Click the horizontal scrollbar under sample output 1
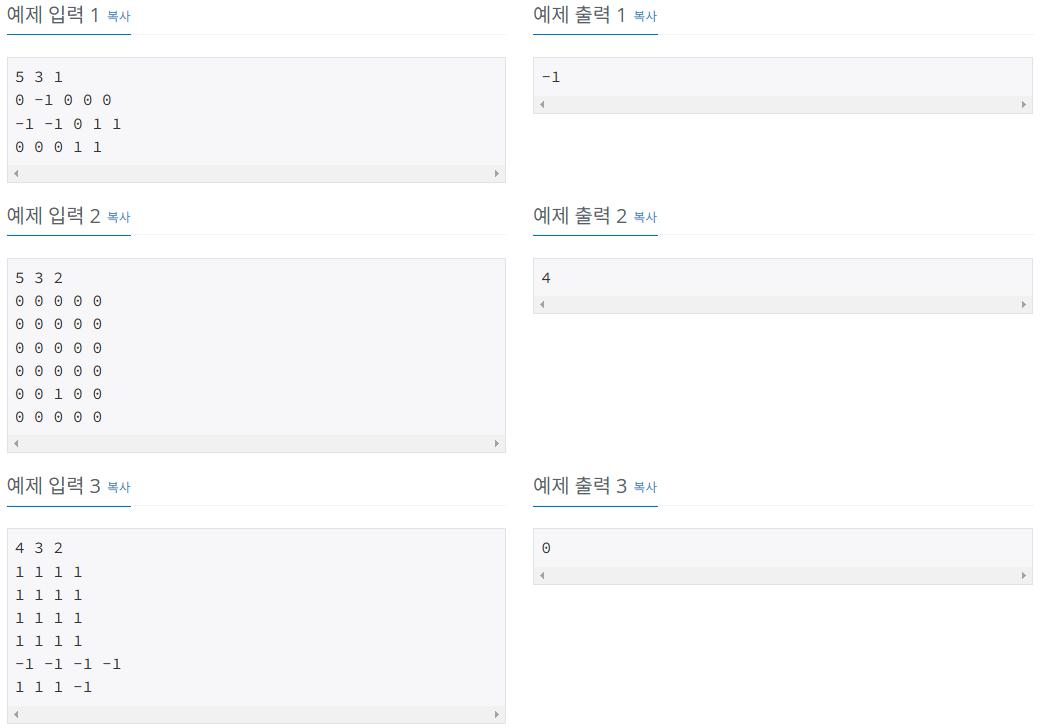The image size is (1044, 728). (783, 104)
